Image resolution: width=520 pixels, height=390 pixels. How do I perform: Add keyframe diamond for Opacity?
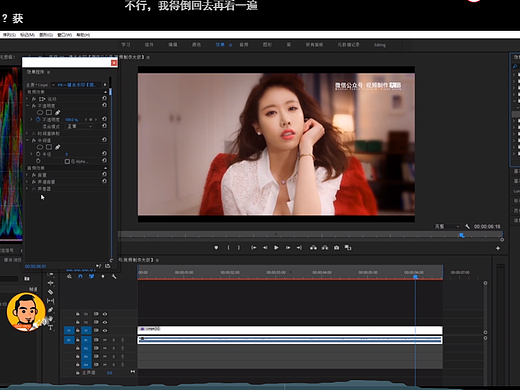coord(91,119)
